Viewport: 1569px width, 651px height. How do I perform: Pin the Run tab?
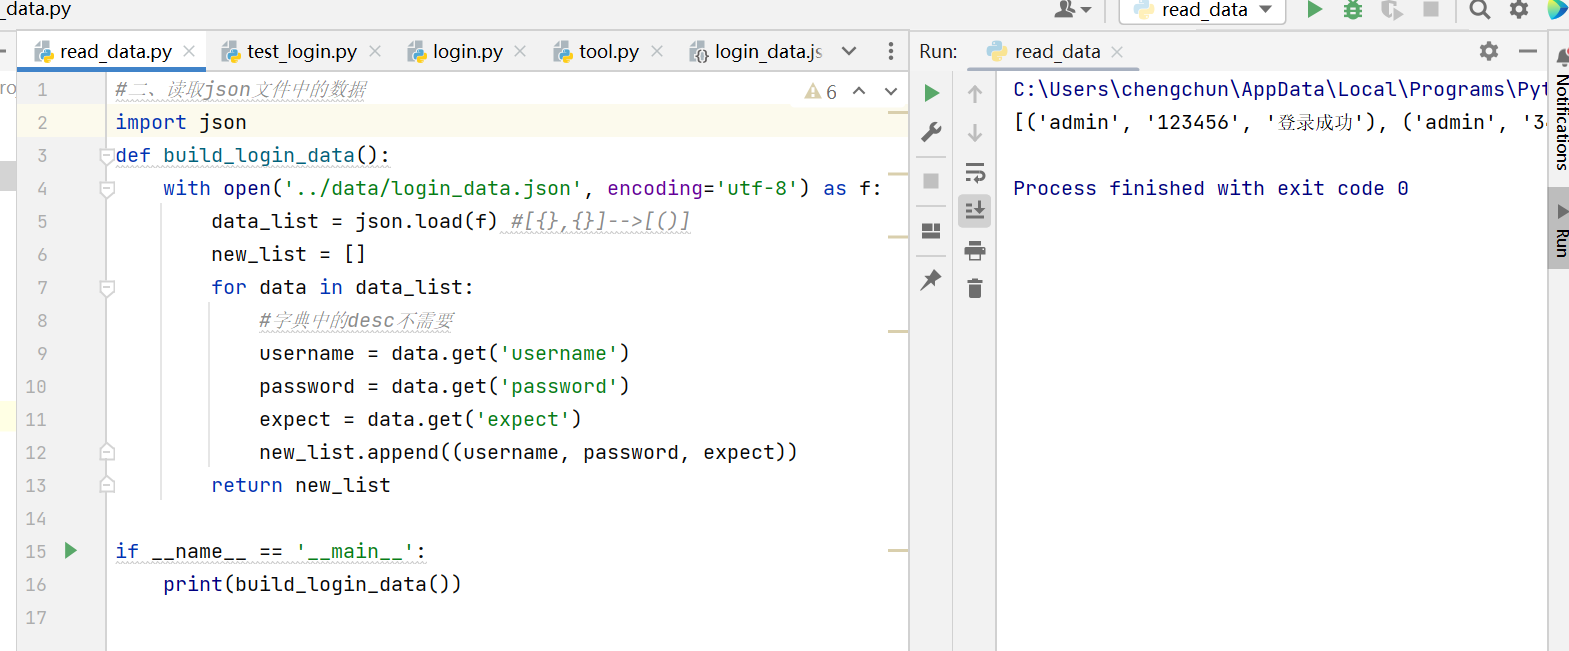tap(931, 280)
